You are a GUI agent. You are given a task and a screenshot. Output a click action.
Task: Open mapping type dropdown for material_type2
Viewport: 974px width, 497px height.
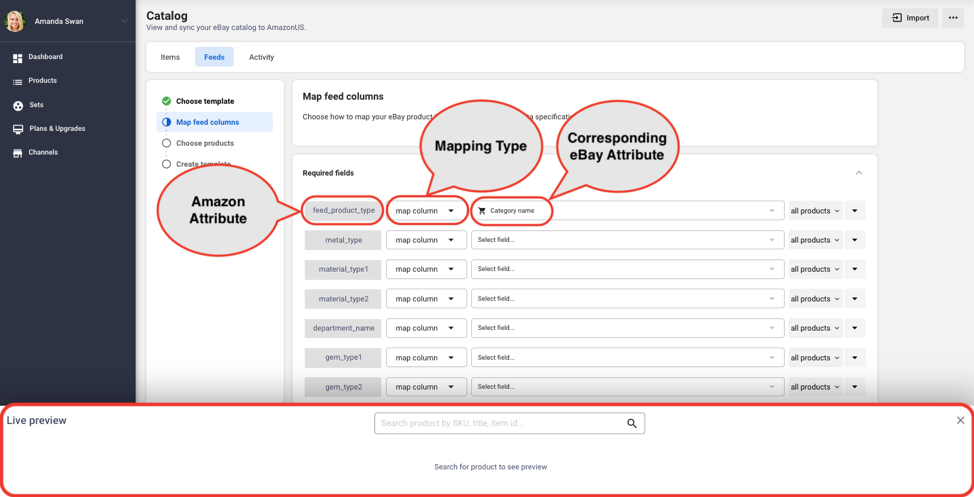click(x=426, y=299)
